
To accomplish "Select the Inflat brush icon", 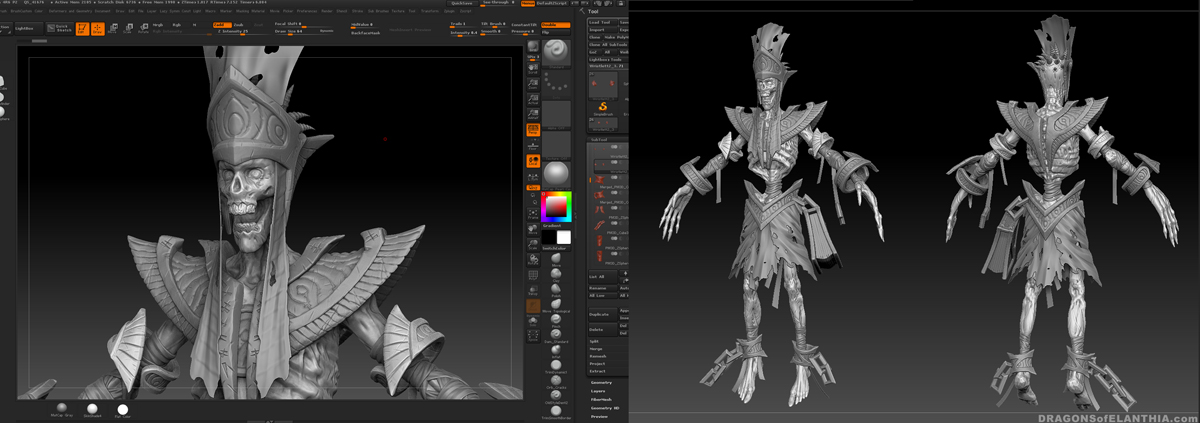I will click(x=556, y=350).
